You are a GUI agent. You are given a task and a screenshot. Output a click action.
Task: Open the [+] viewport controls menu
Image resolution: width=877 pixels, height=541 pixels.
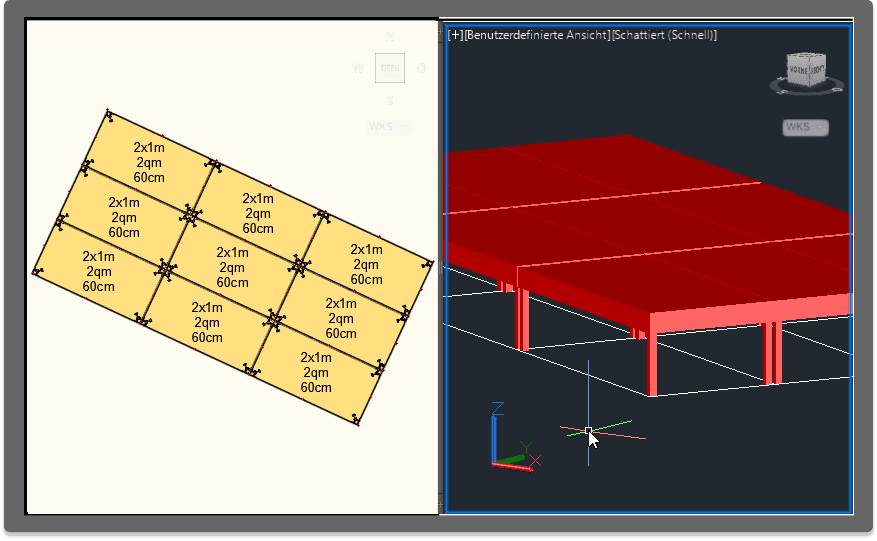(456, 35)
